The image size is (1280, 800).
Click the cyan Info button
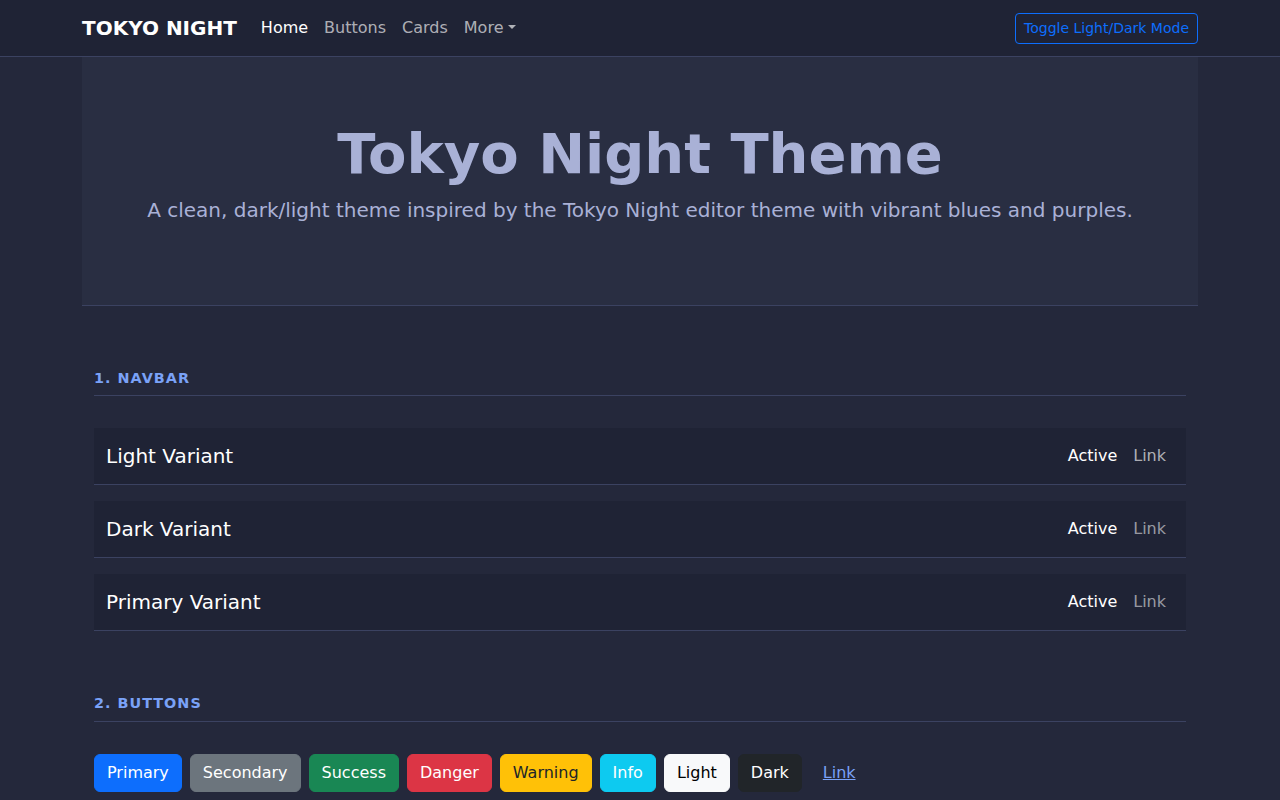pos(628,773)
